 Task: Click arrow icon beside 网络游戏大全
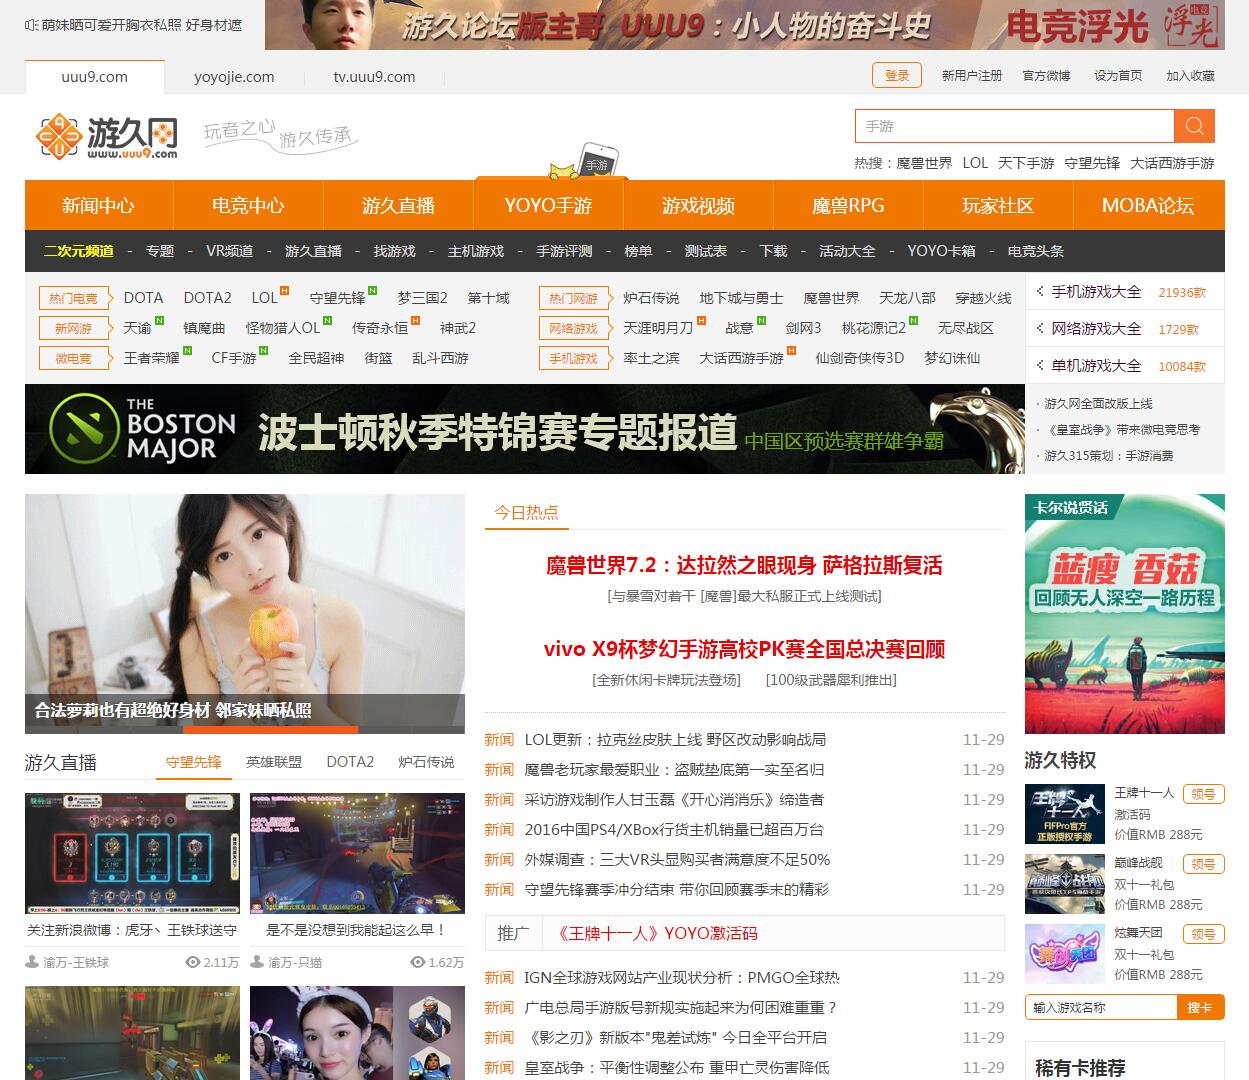1040,328
